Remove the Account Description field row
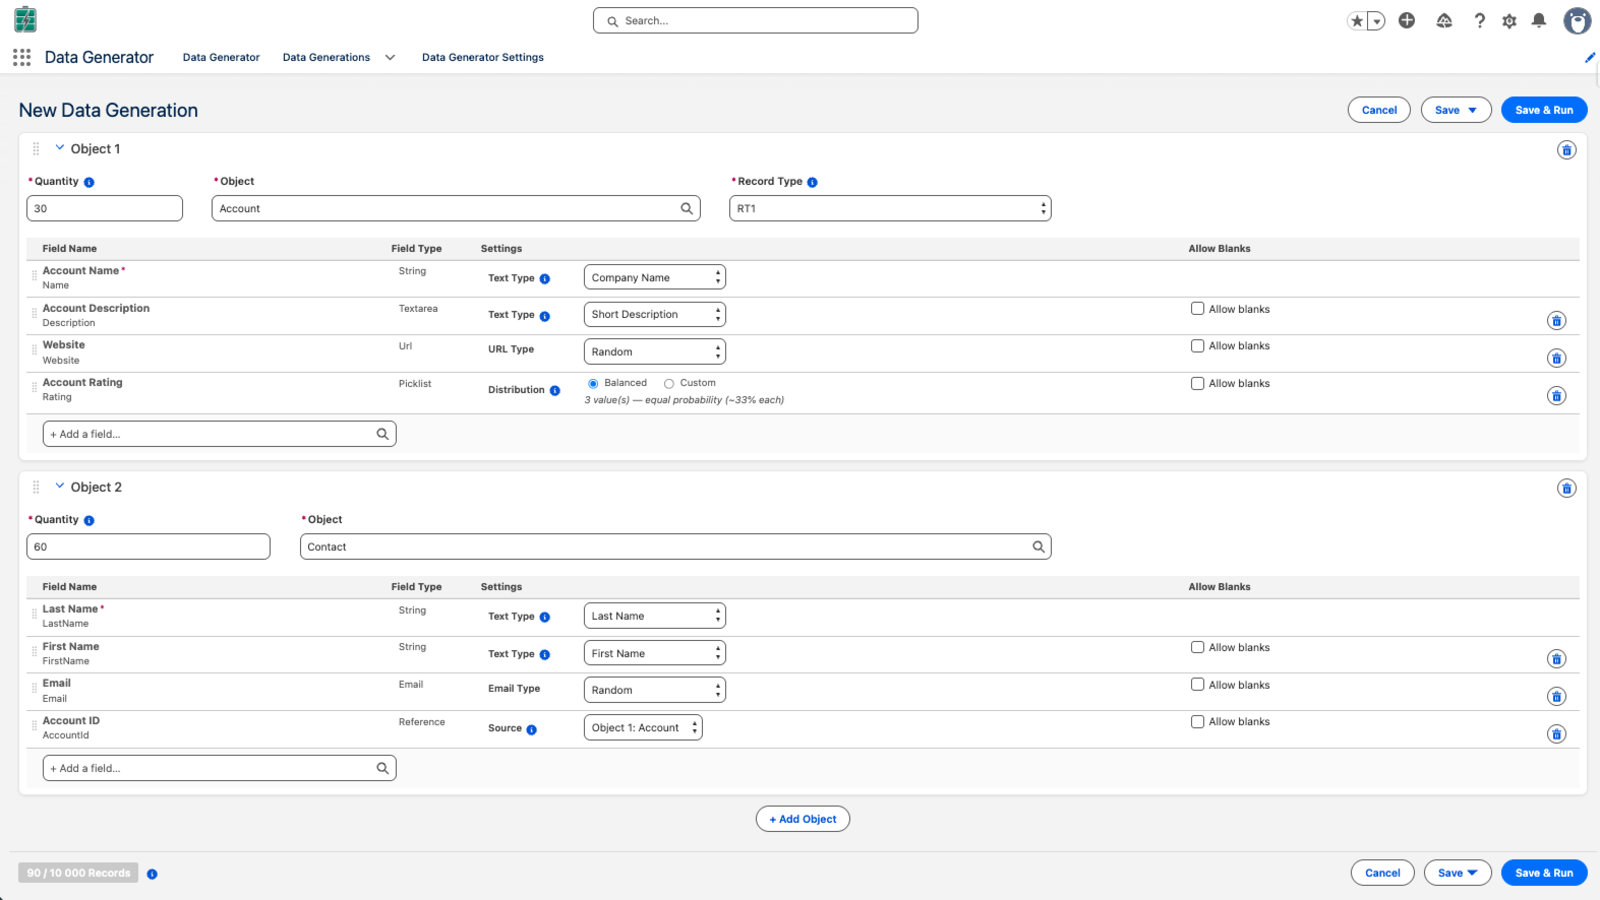The height and width of the screenshot is (900, 1600). click(1556, 321)
